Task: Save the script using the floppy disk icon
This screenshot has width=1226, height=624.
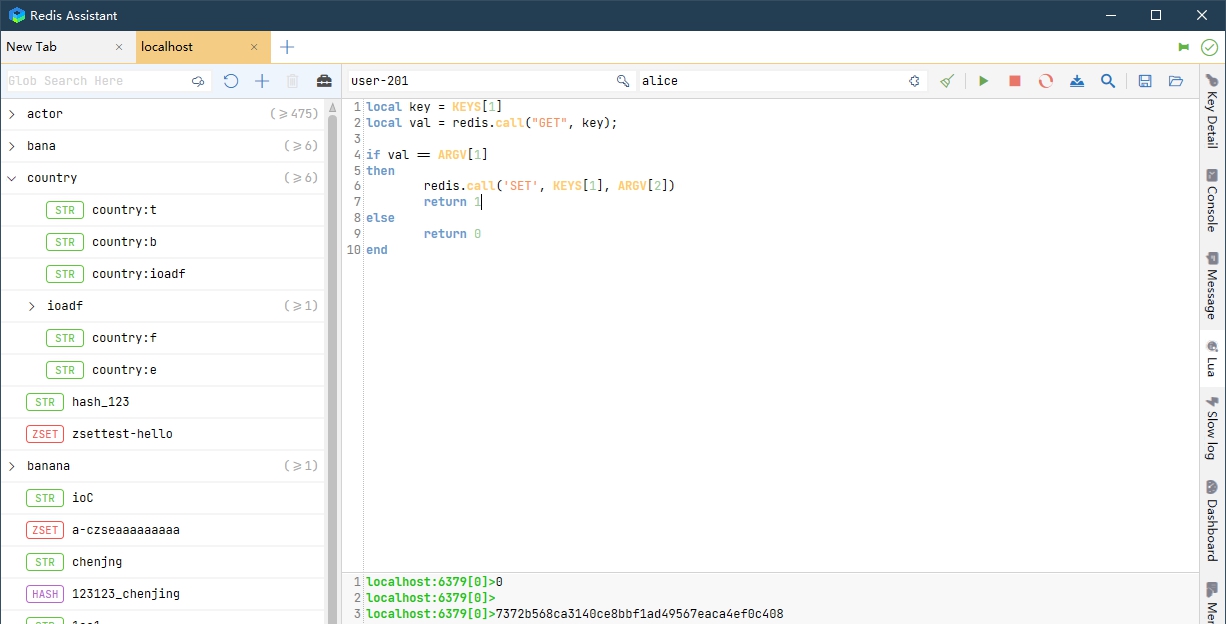Action: click(1145, 81)
